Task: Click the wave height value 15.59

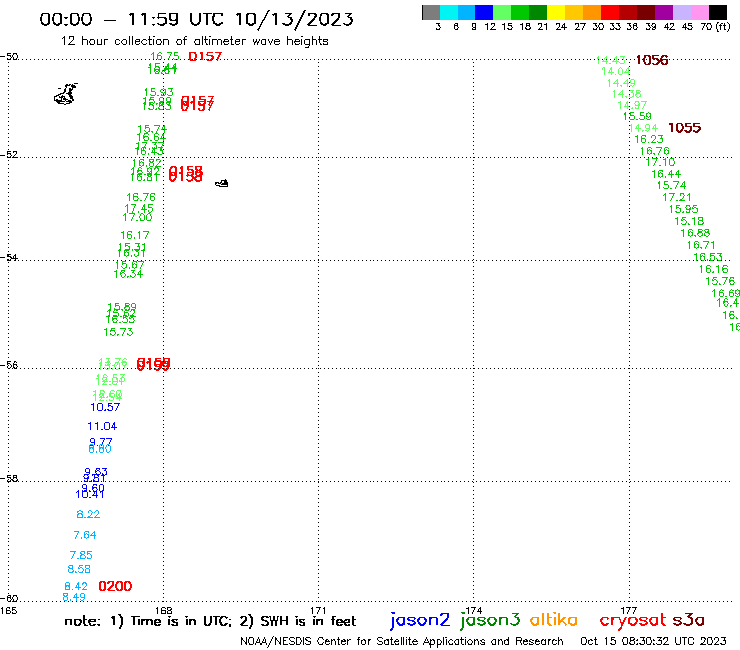Action: coord(637,116)
